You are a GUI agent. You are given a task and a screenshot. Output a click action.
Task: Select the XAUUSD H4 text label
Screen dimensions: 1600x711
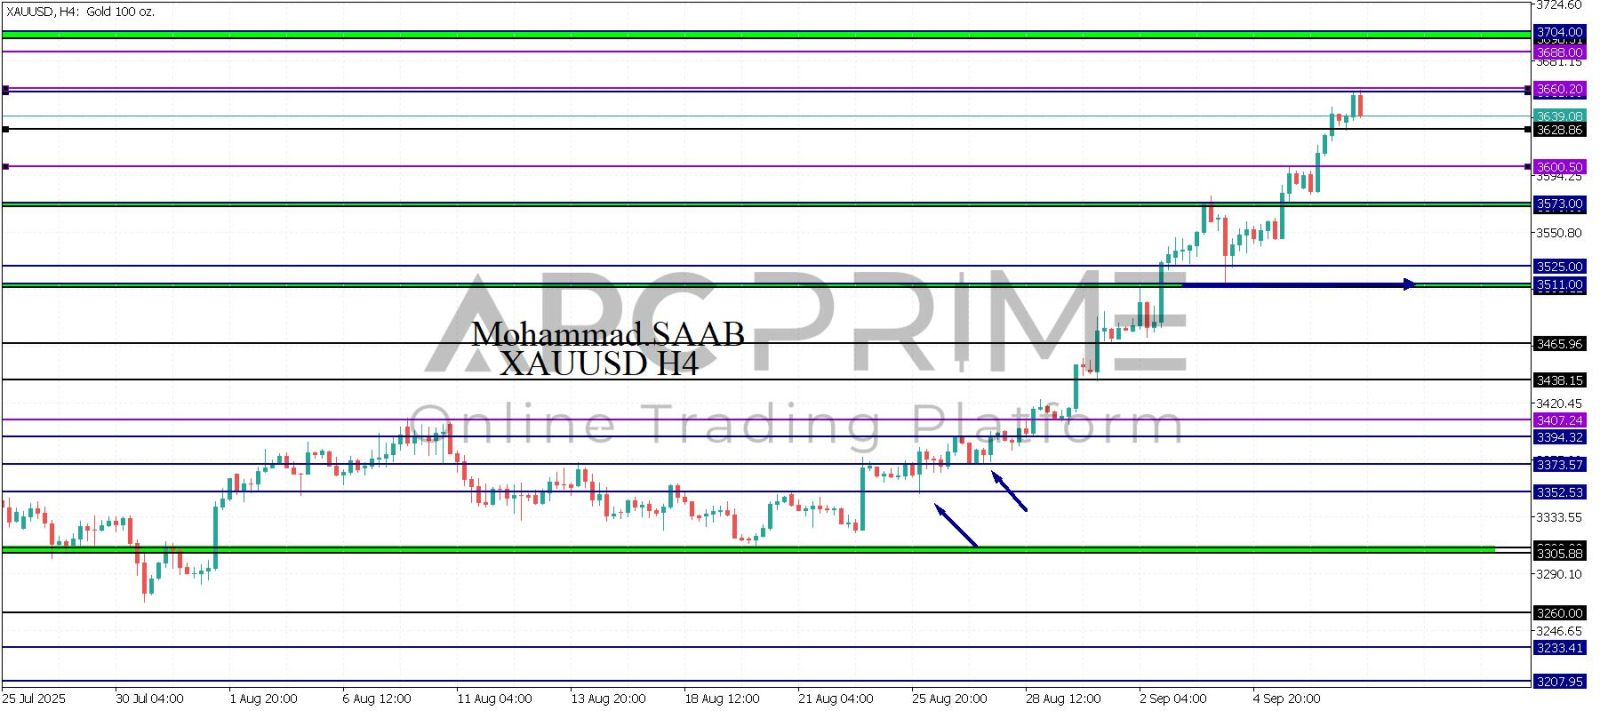click(x=598, y=363)
